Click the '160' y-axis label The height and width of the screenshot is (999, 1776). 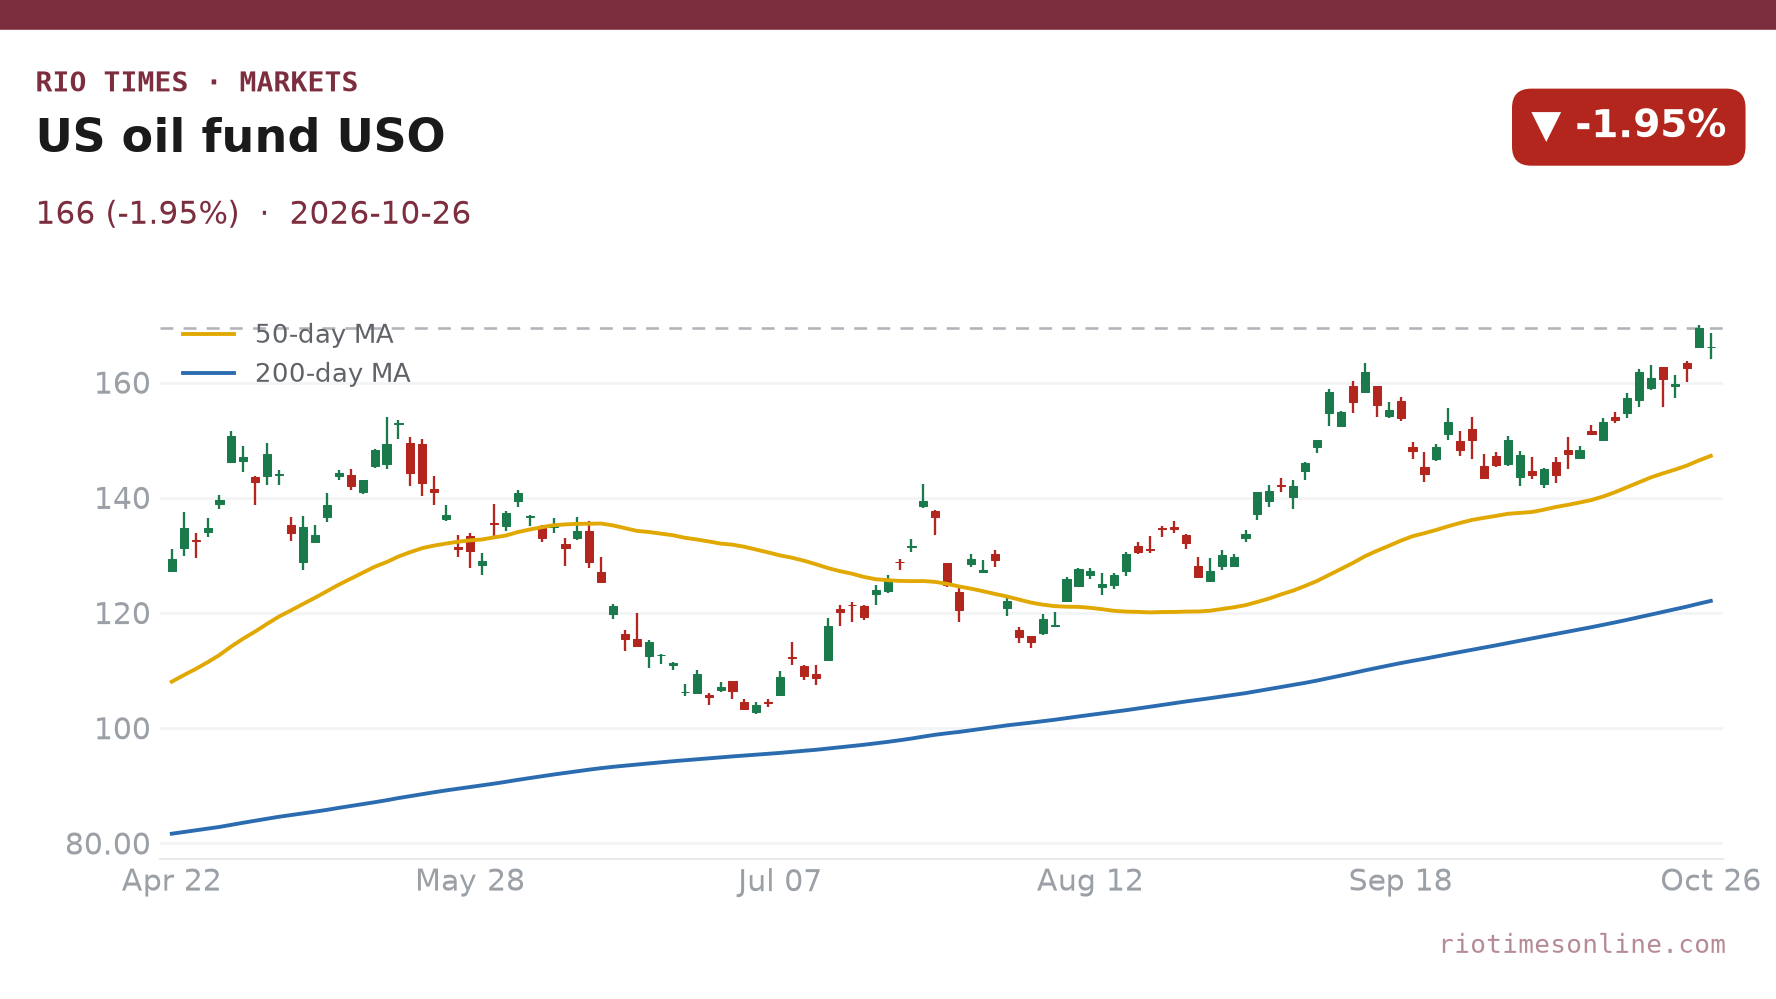pos(122,384)
